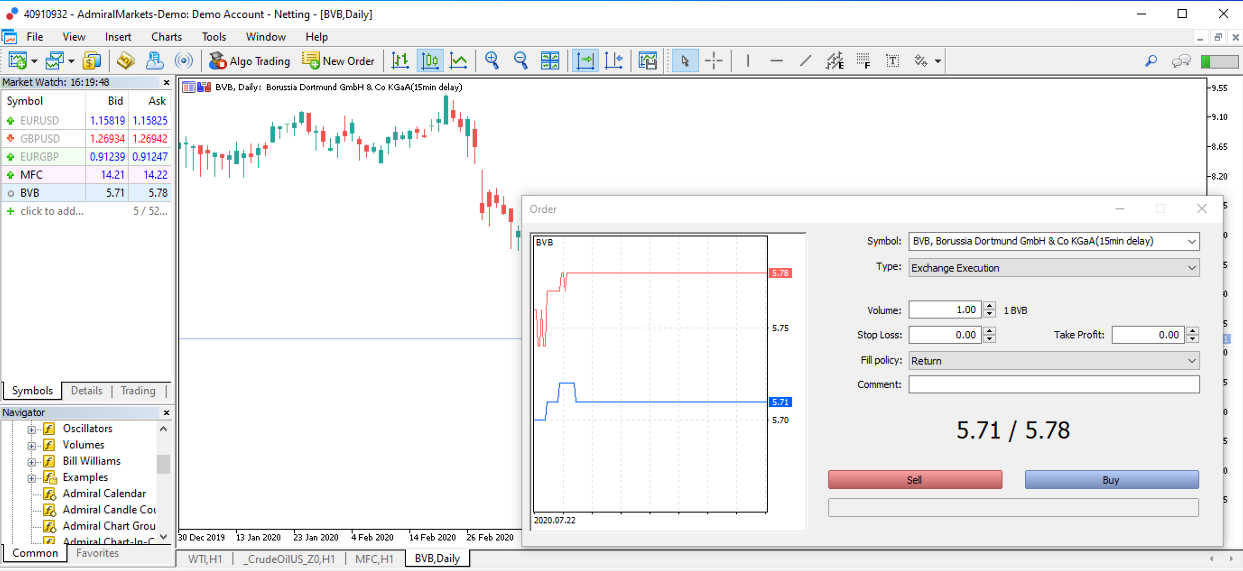Select vertical line drawing tool
This screenshot has height=571, width=1243.
tap(748, 61)
